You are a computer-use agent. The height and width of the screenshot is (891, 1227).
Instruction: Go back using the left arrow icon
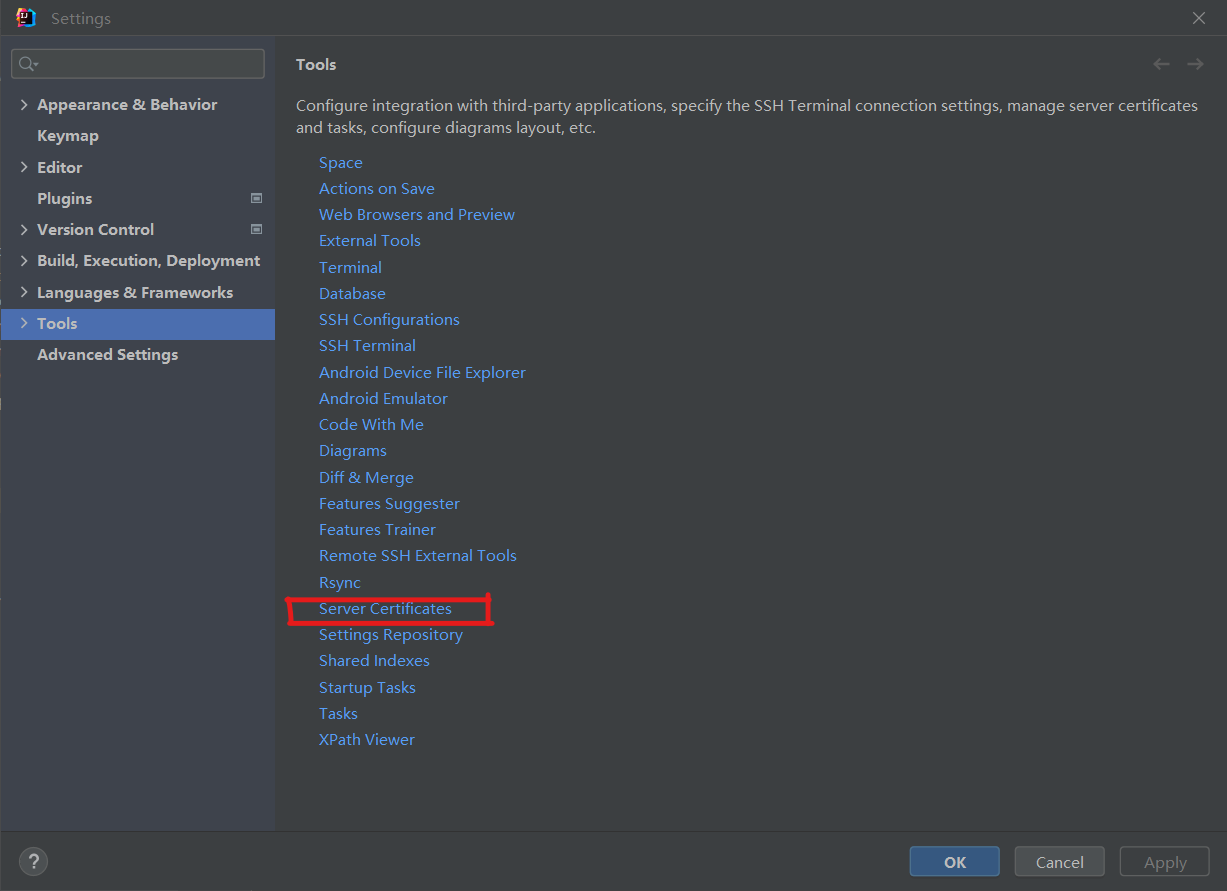point(1161,64)
